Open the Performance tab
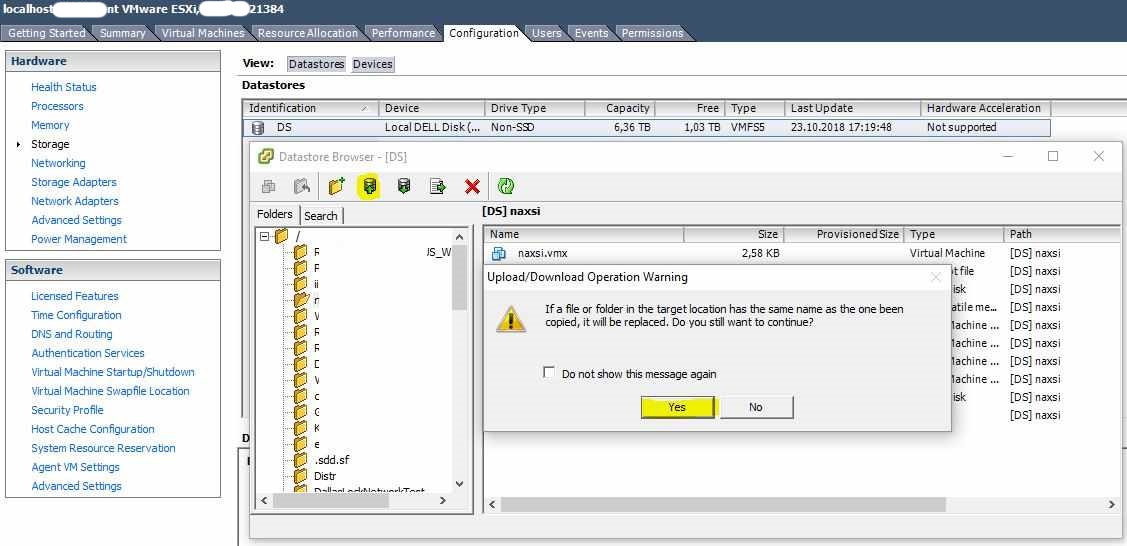This screenshot has width=1127, height=546. (x=403, y=33)
